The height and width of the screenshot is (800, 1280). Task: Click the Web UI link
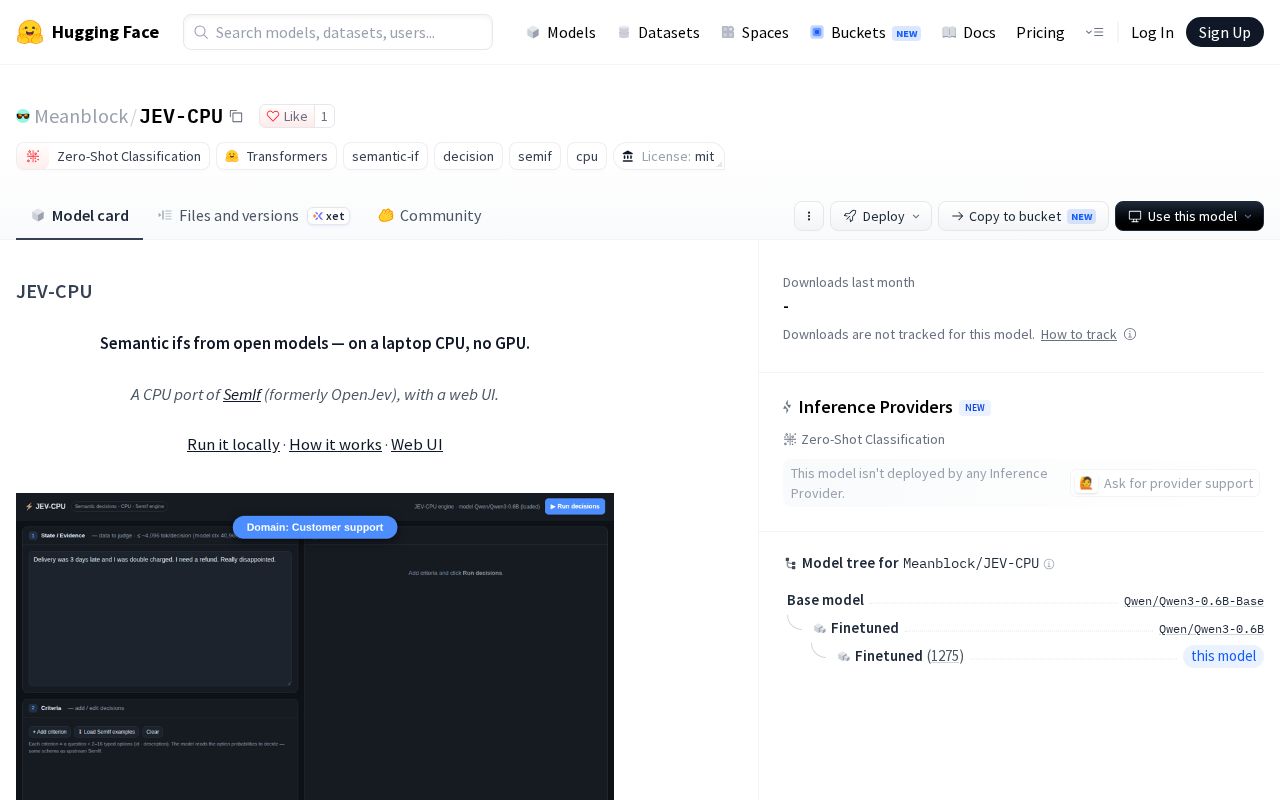(x=417, y=444)
